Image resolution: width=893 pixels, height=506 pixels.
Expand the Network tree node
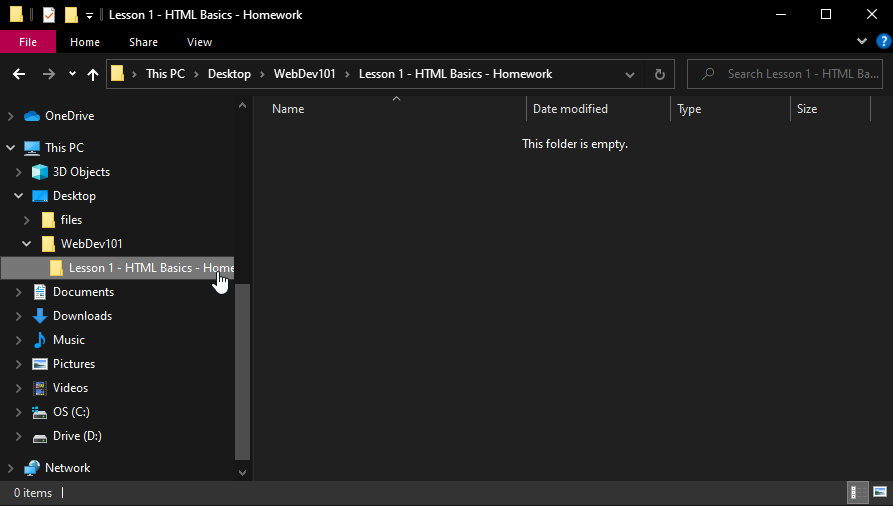(10, 468)
